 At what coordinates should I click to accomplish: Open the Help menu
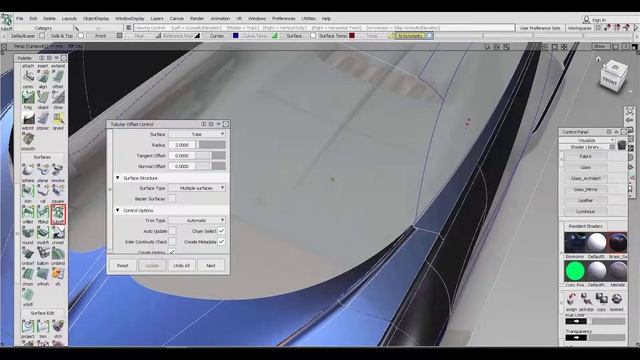coord(326,18)
